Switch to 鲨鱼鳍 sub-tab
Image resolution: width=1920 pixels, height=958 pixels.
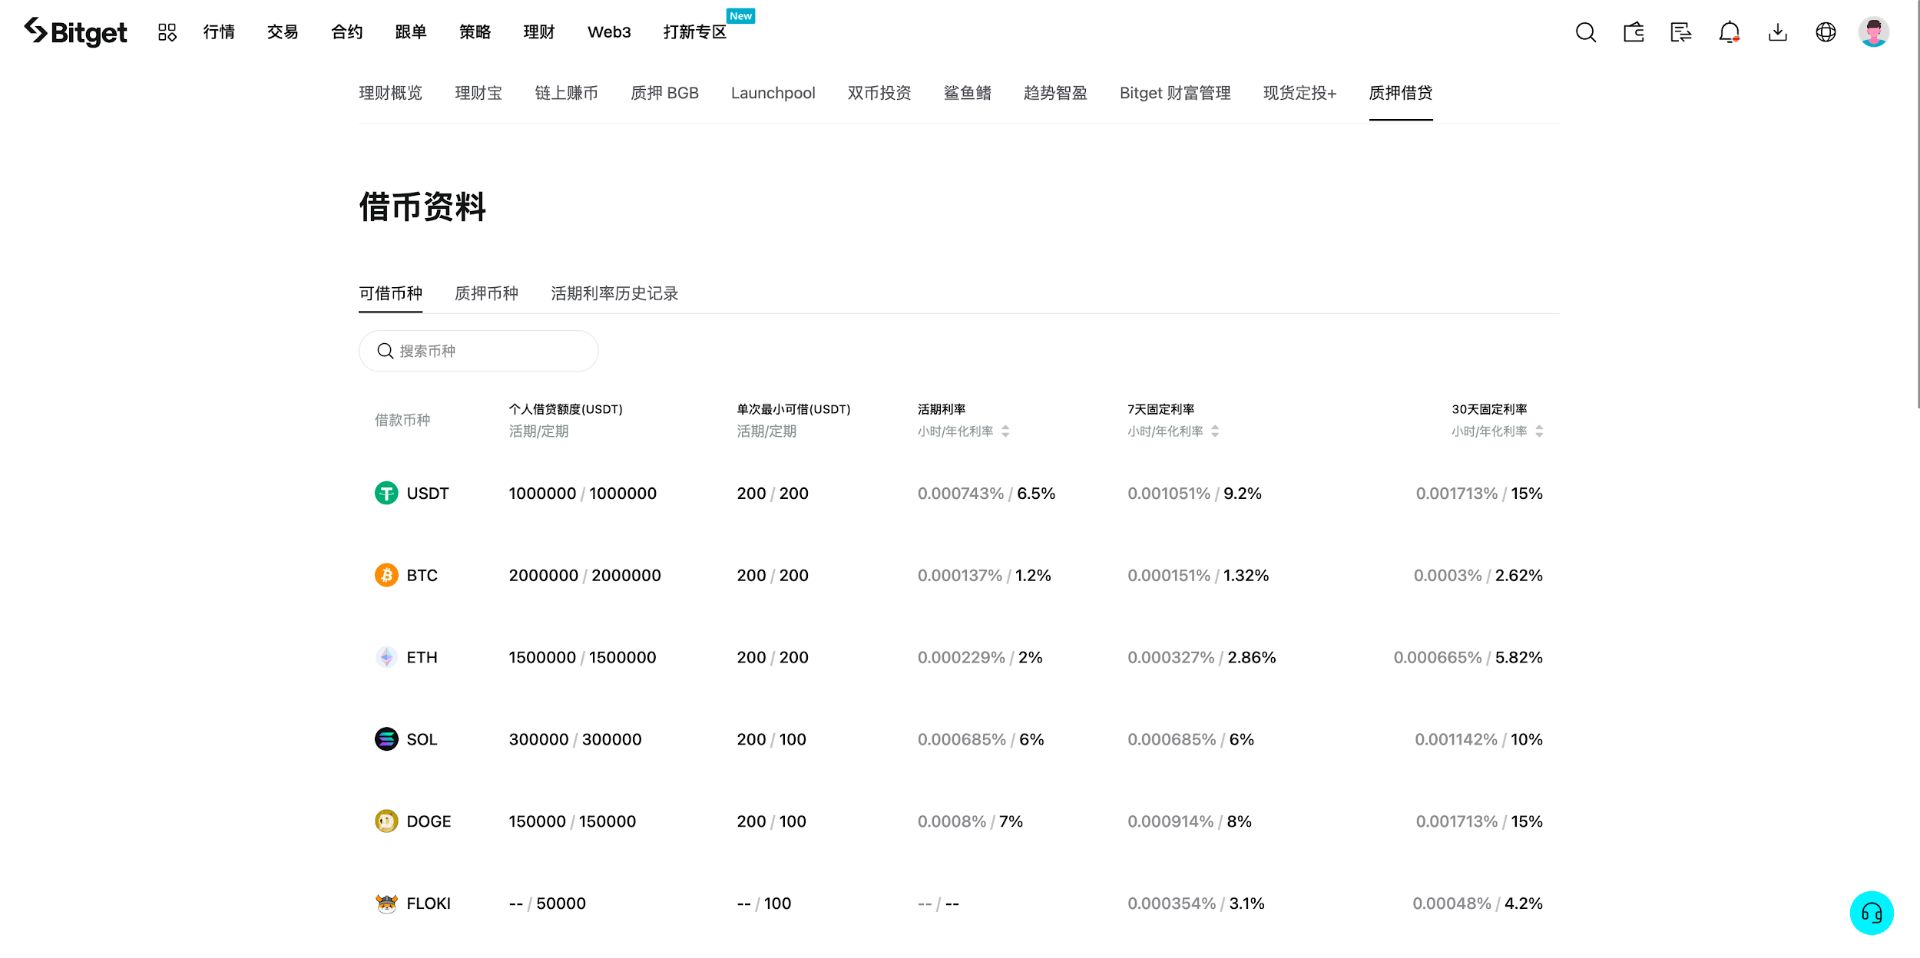[x=968, y=93]
